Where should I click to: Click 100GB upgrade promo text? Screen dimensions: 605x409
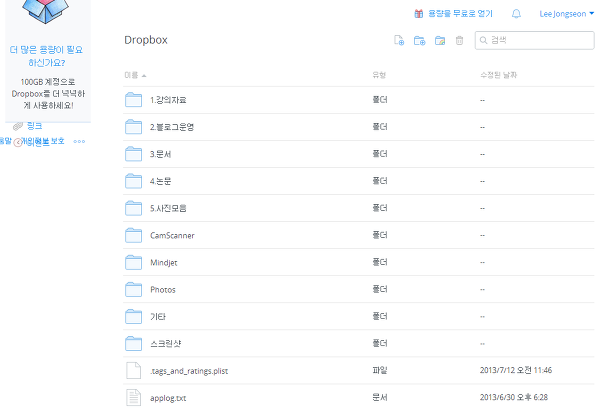(48, 93)
